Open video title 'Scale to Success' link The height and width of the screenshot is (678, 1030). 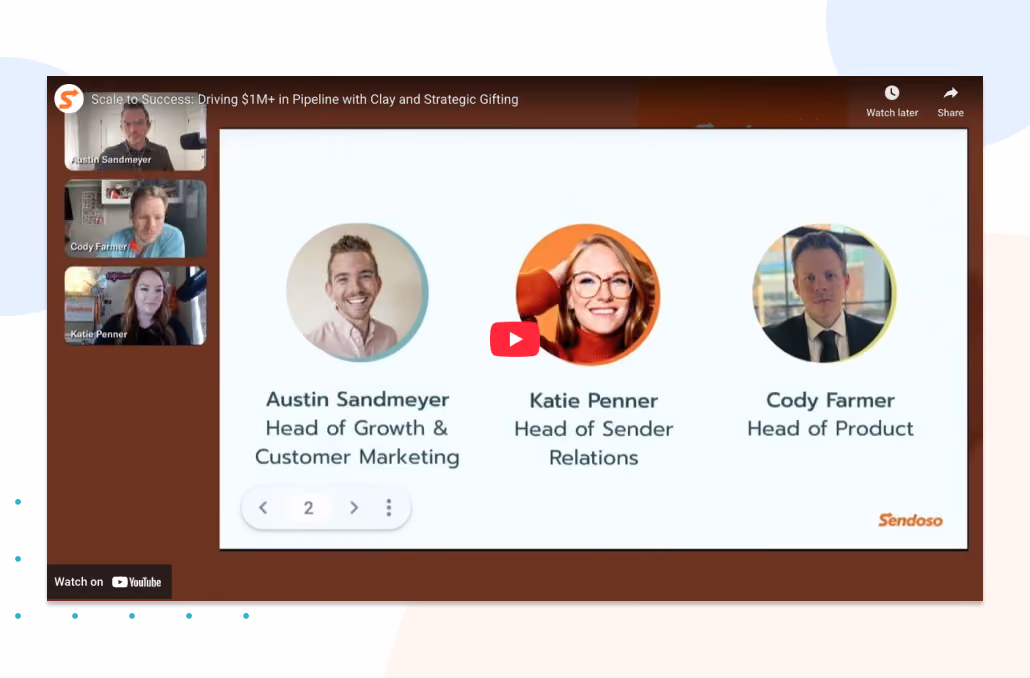(x=304, y=99)
